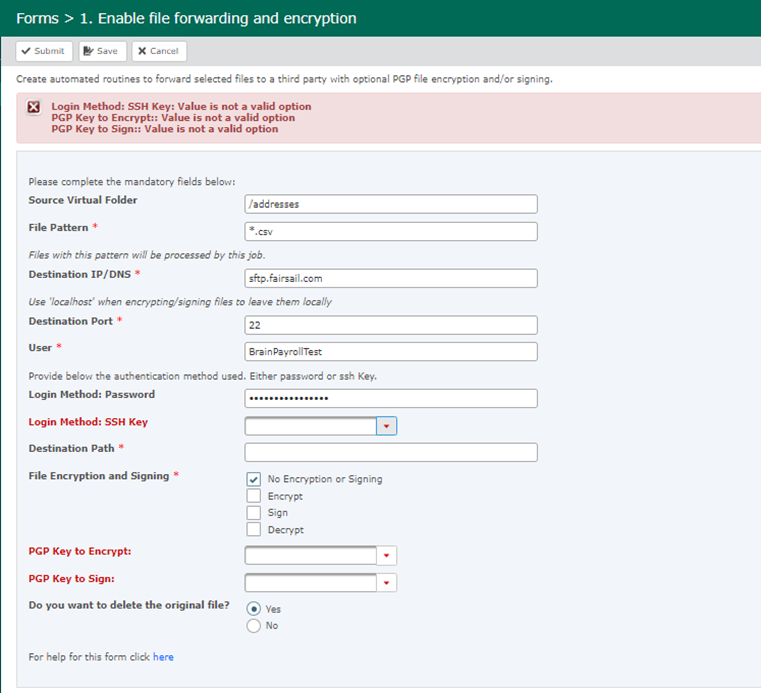Click PGP Key to Sign text box
Viewport: 761px width, 693px height.
[x=311, y=583]
